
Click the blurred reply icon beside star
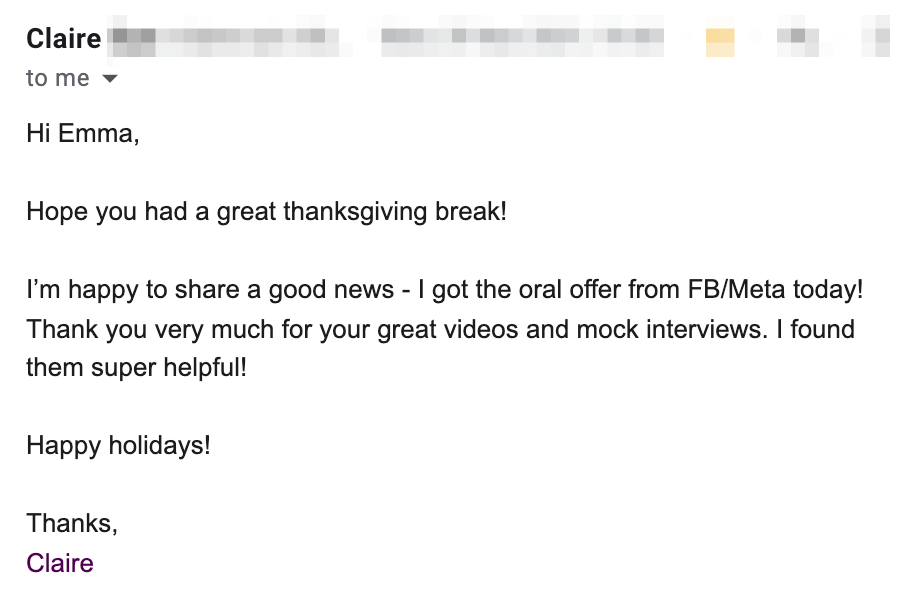[x=797, y=38]
